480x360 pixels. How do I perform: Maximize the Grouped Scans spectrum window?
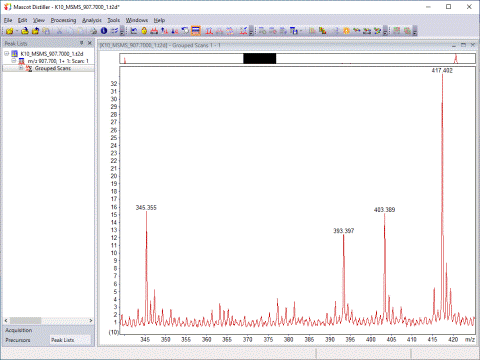point(463,45)
